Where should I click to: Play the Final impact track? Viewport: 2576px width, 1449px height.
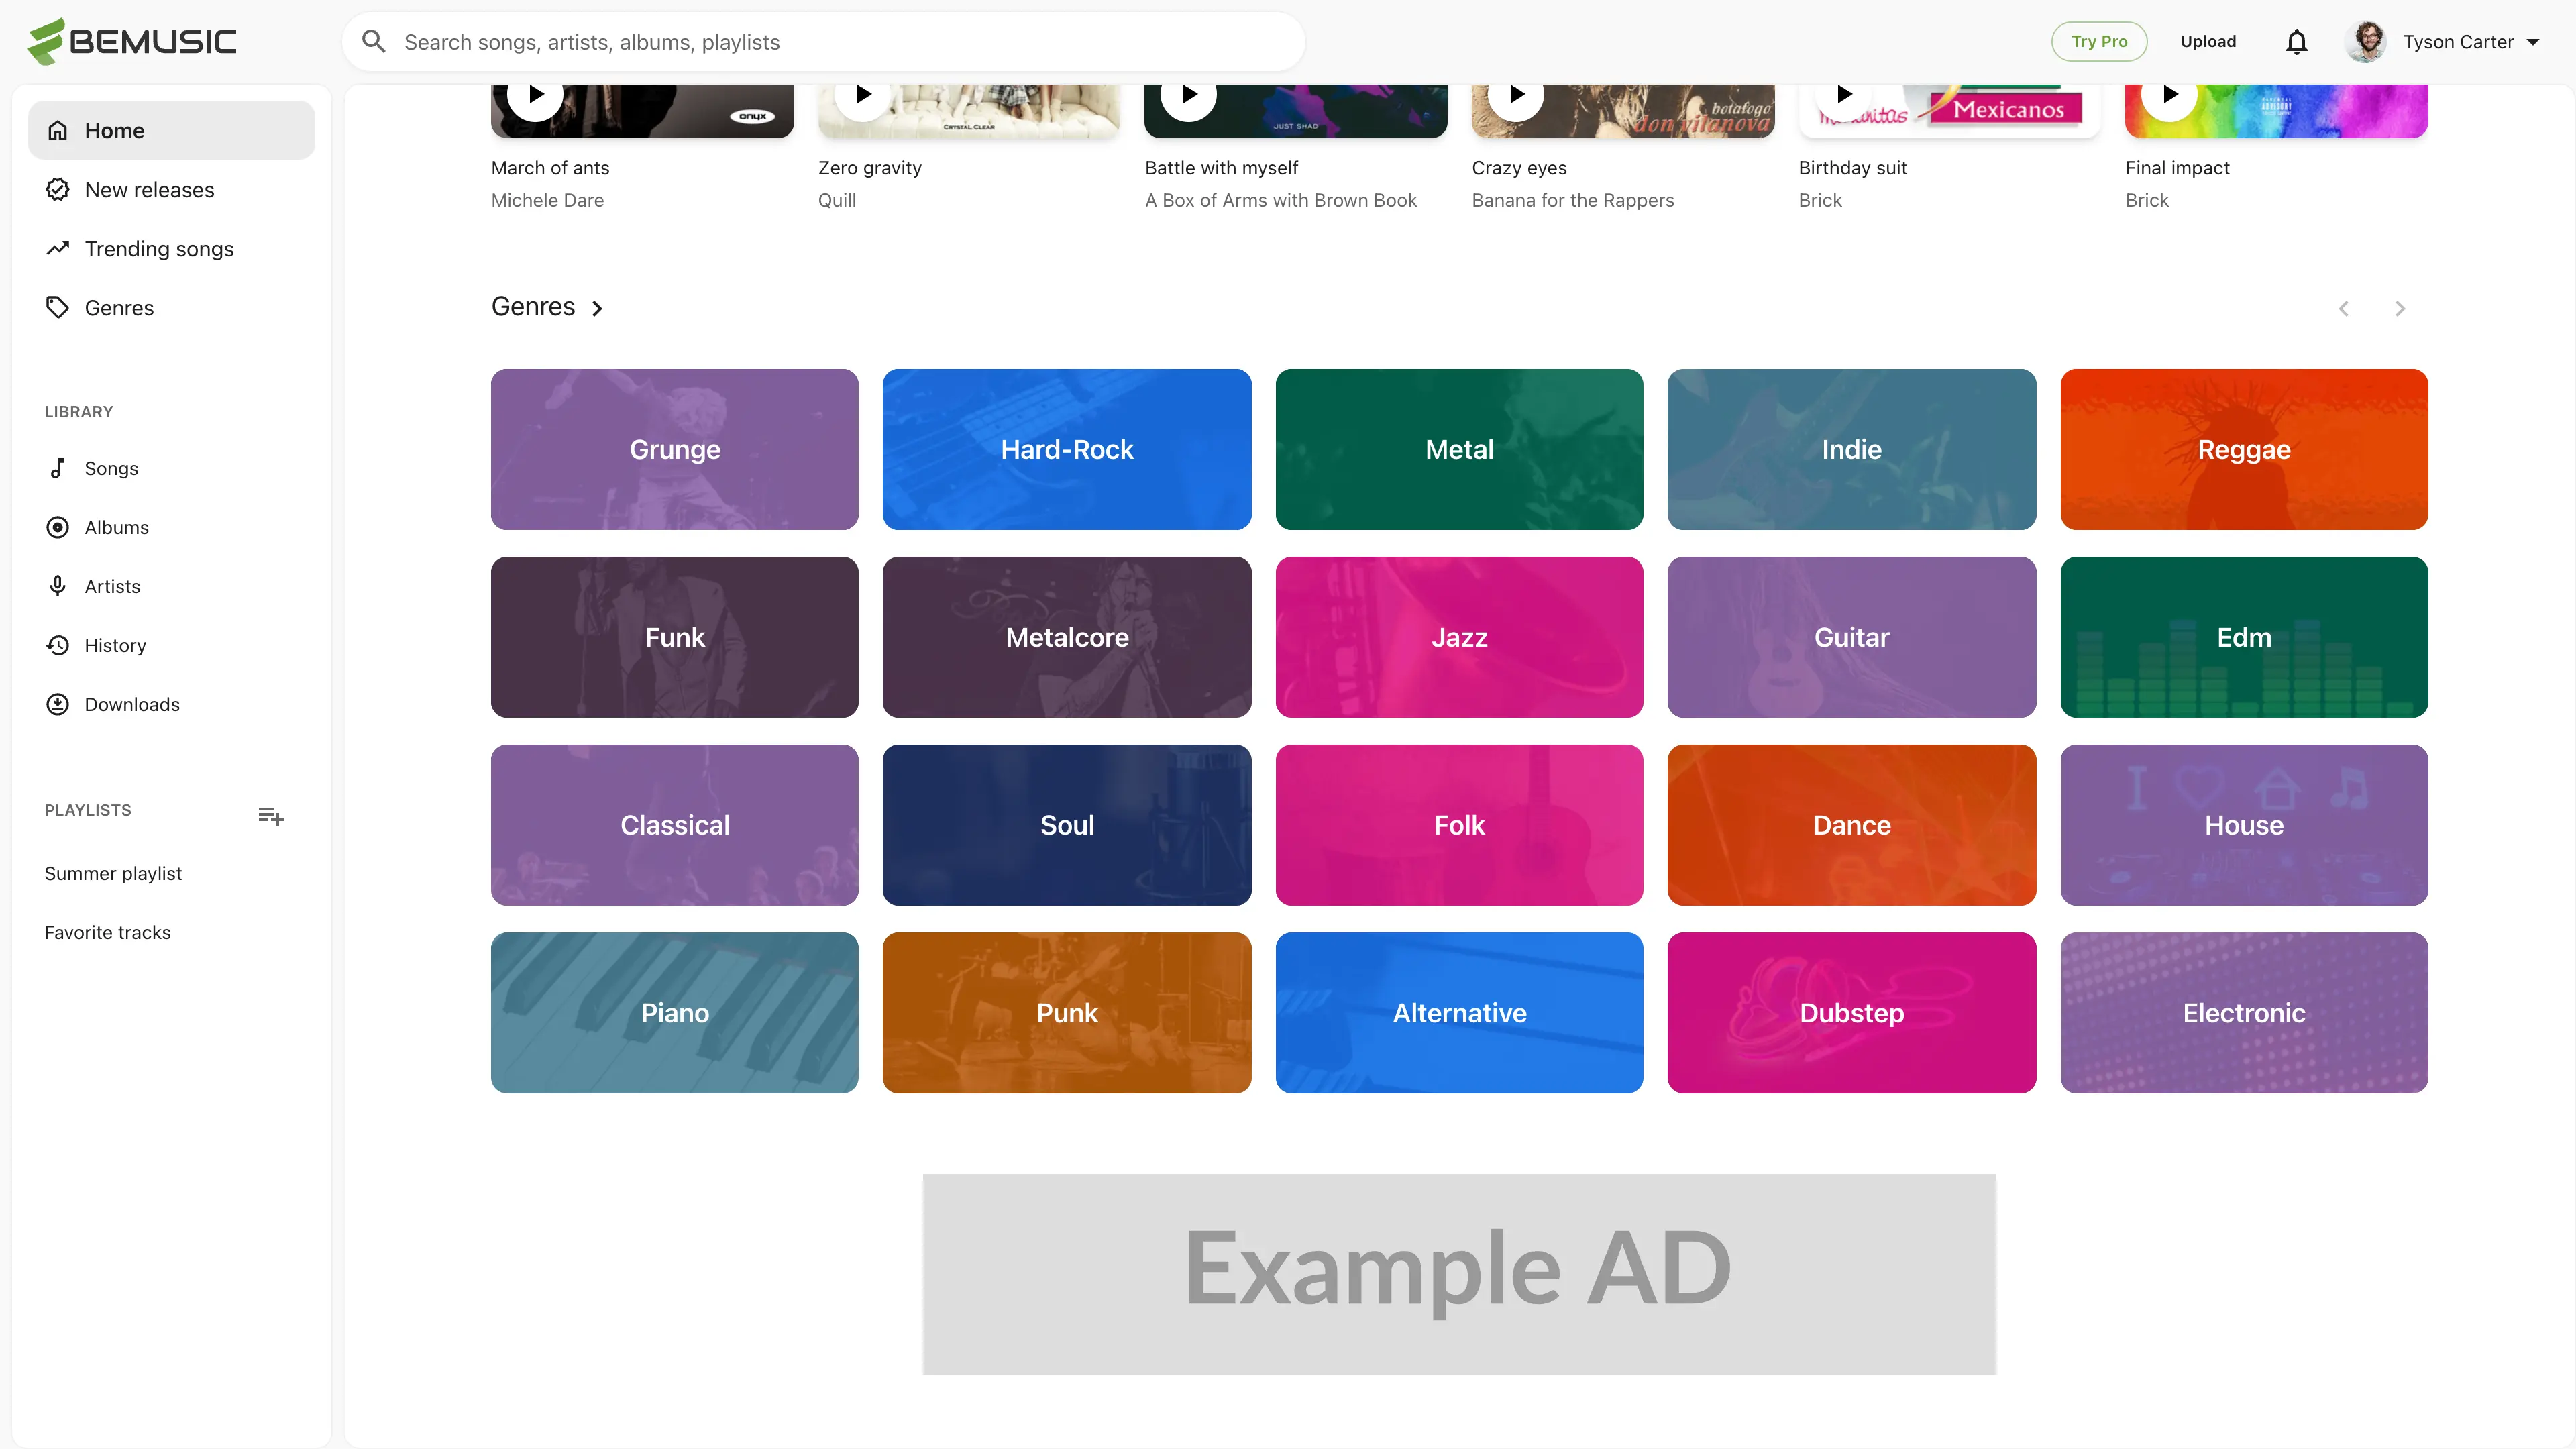point(2169,95)
